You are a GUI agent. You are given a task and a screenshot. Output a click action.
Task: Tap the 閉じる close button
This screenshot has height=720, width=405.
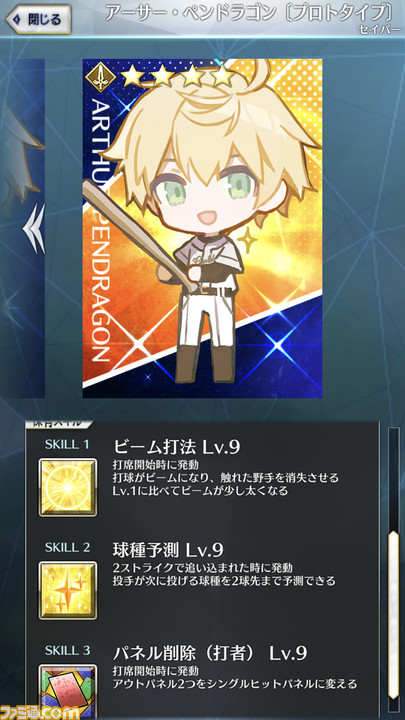point(38,19)
